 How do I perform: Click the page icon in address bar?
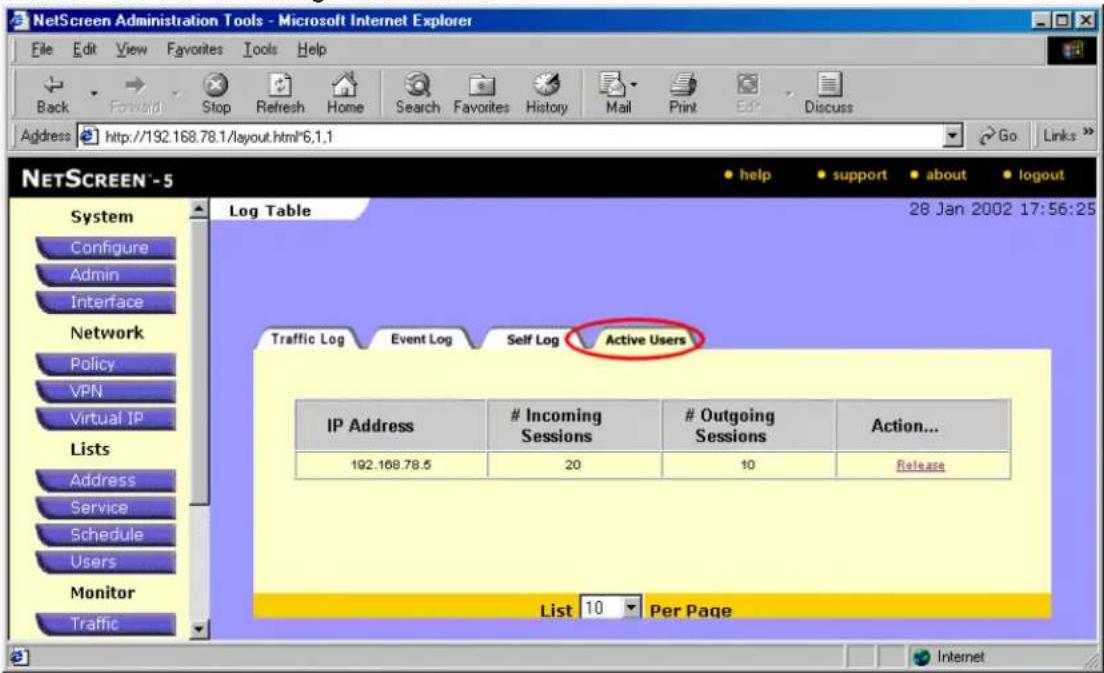coord(88,136)
